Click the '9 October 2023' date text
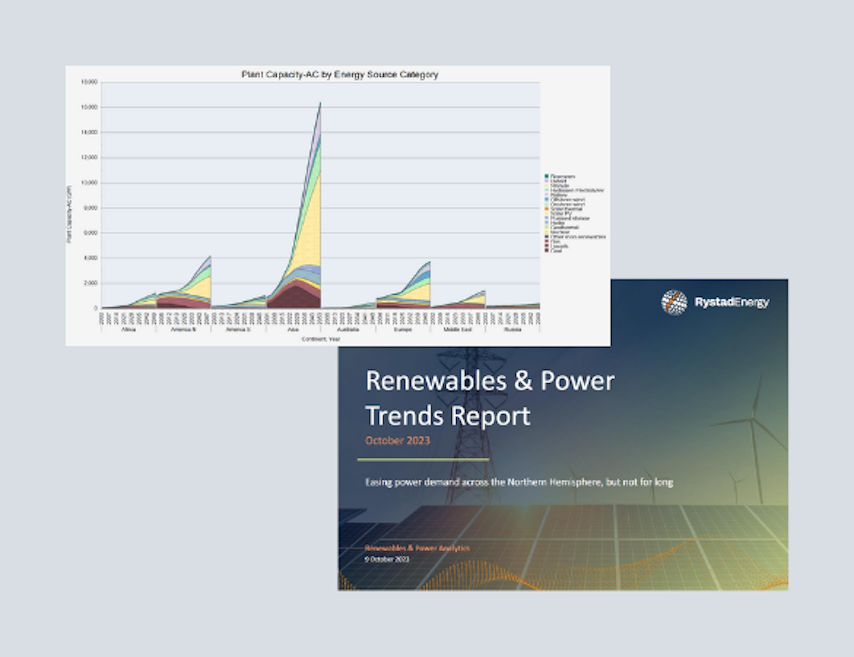 (387, 559)
